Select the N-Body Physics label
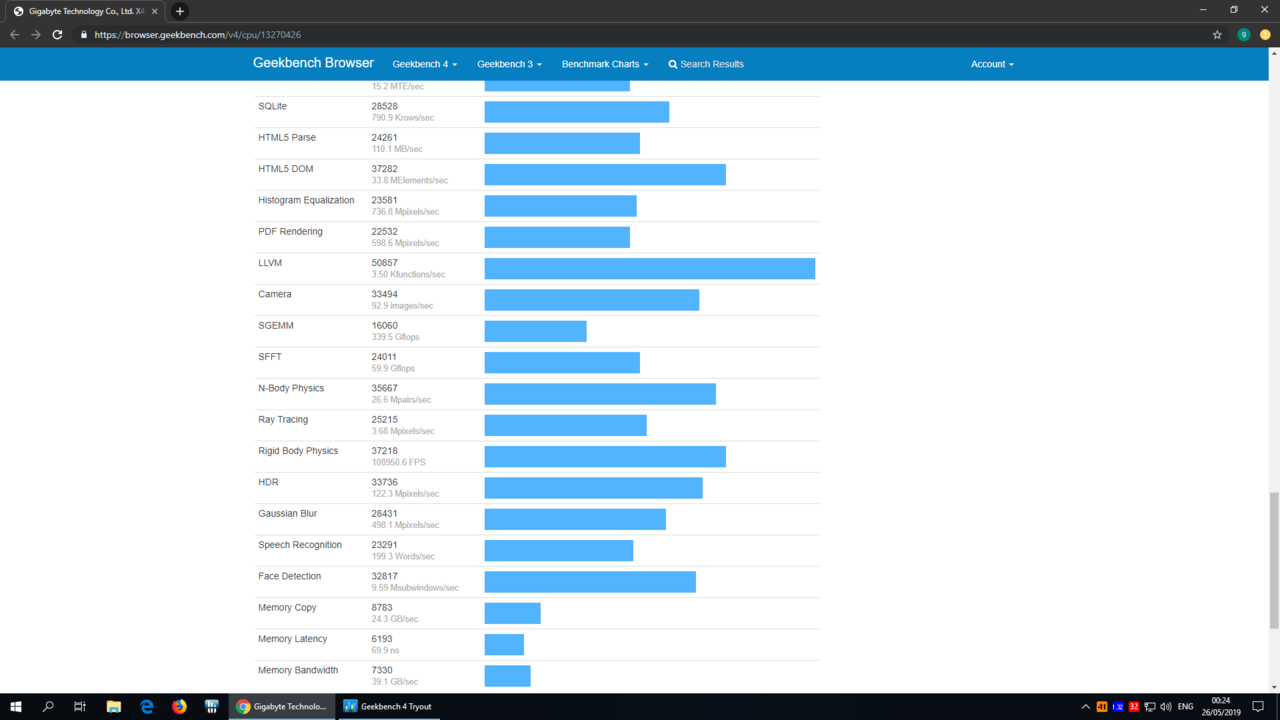 [x=291, y=388]
